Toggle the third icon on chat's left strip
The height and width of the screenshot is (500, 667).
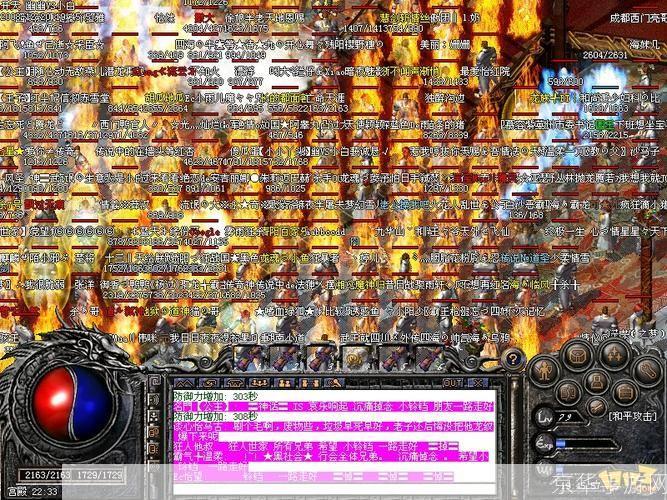154,432
